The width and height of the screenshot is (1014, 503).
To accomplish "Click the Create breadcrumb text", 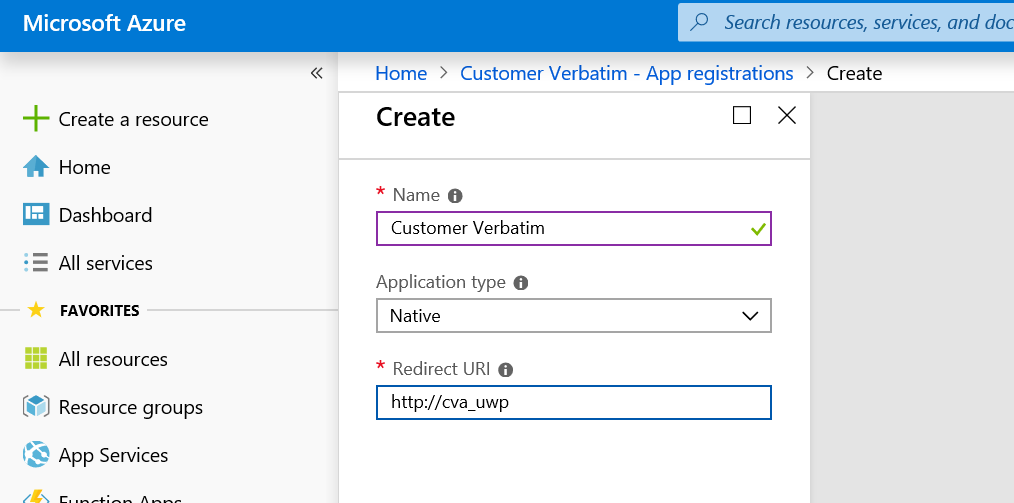I will point(854,73).
